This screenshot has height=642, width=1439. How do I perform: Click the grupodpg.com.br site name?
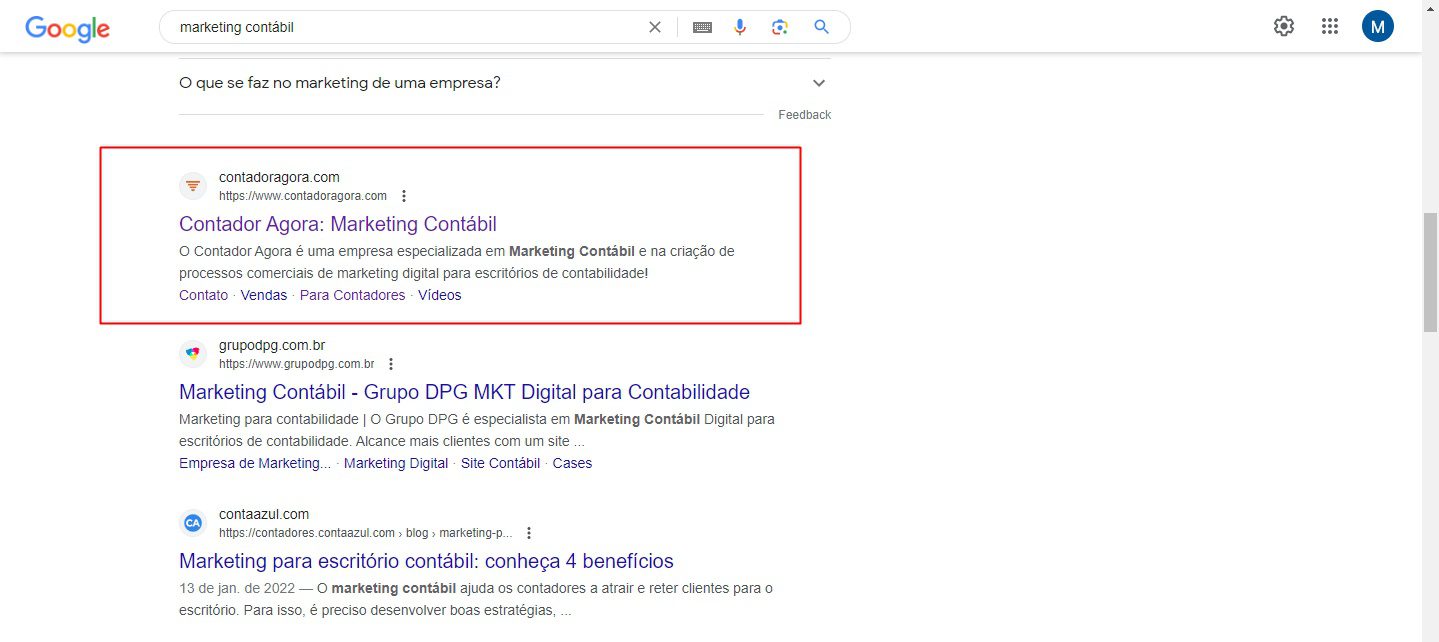point(272,345)
